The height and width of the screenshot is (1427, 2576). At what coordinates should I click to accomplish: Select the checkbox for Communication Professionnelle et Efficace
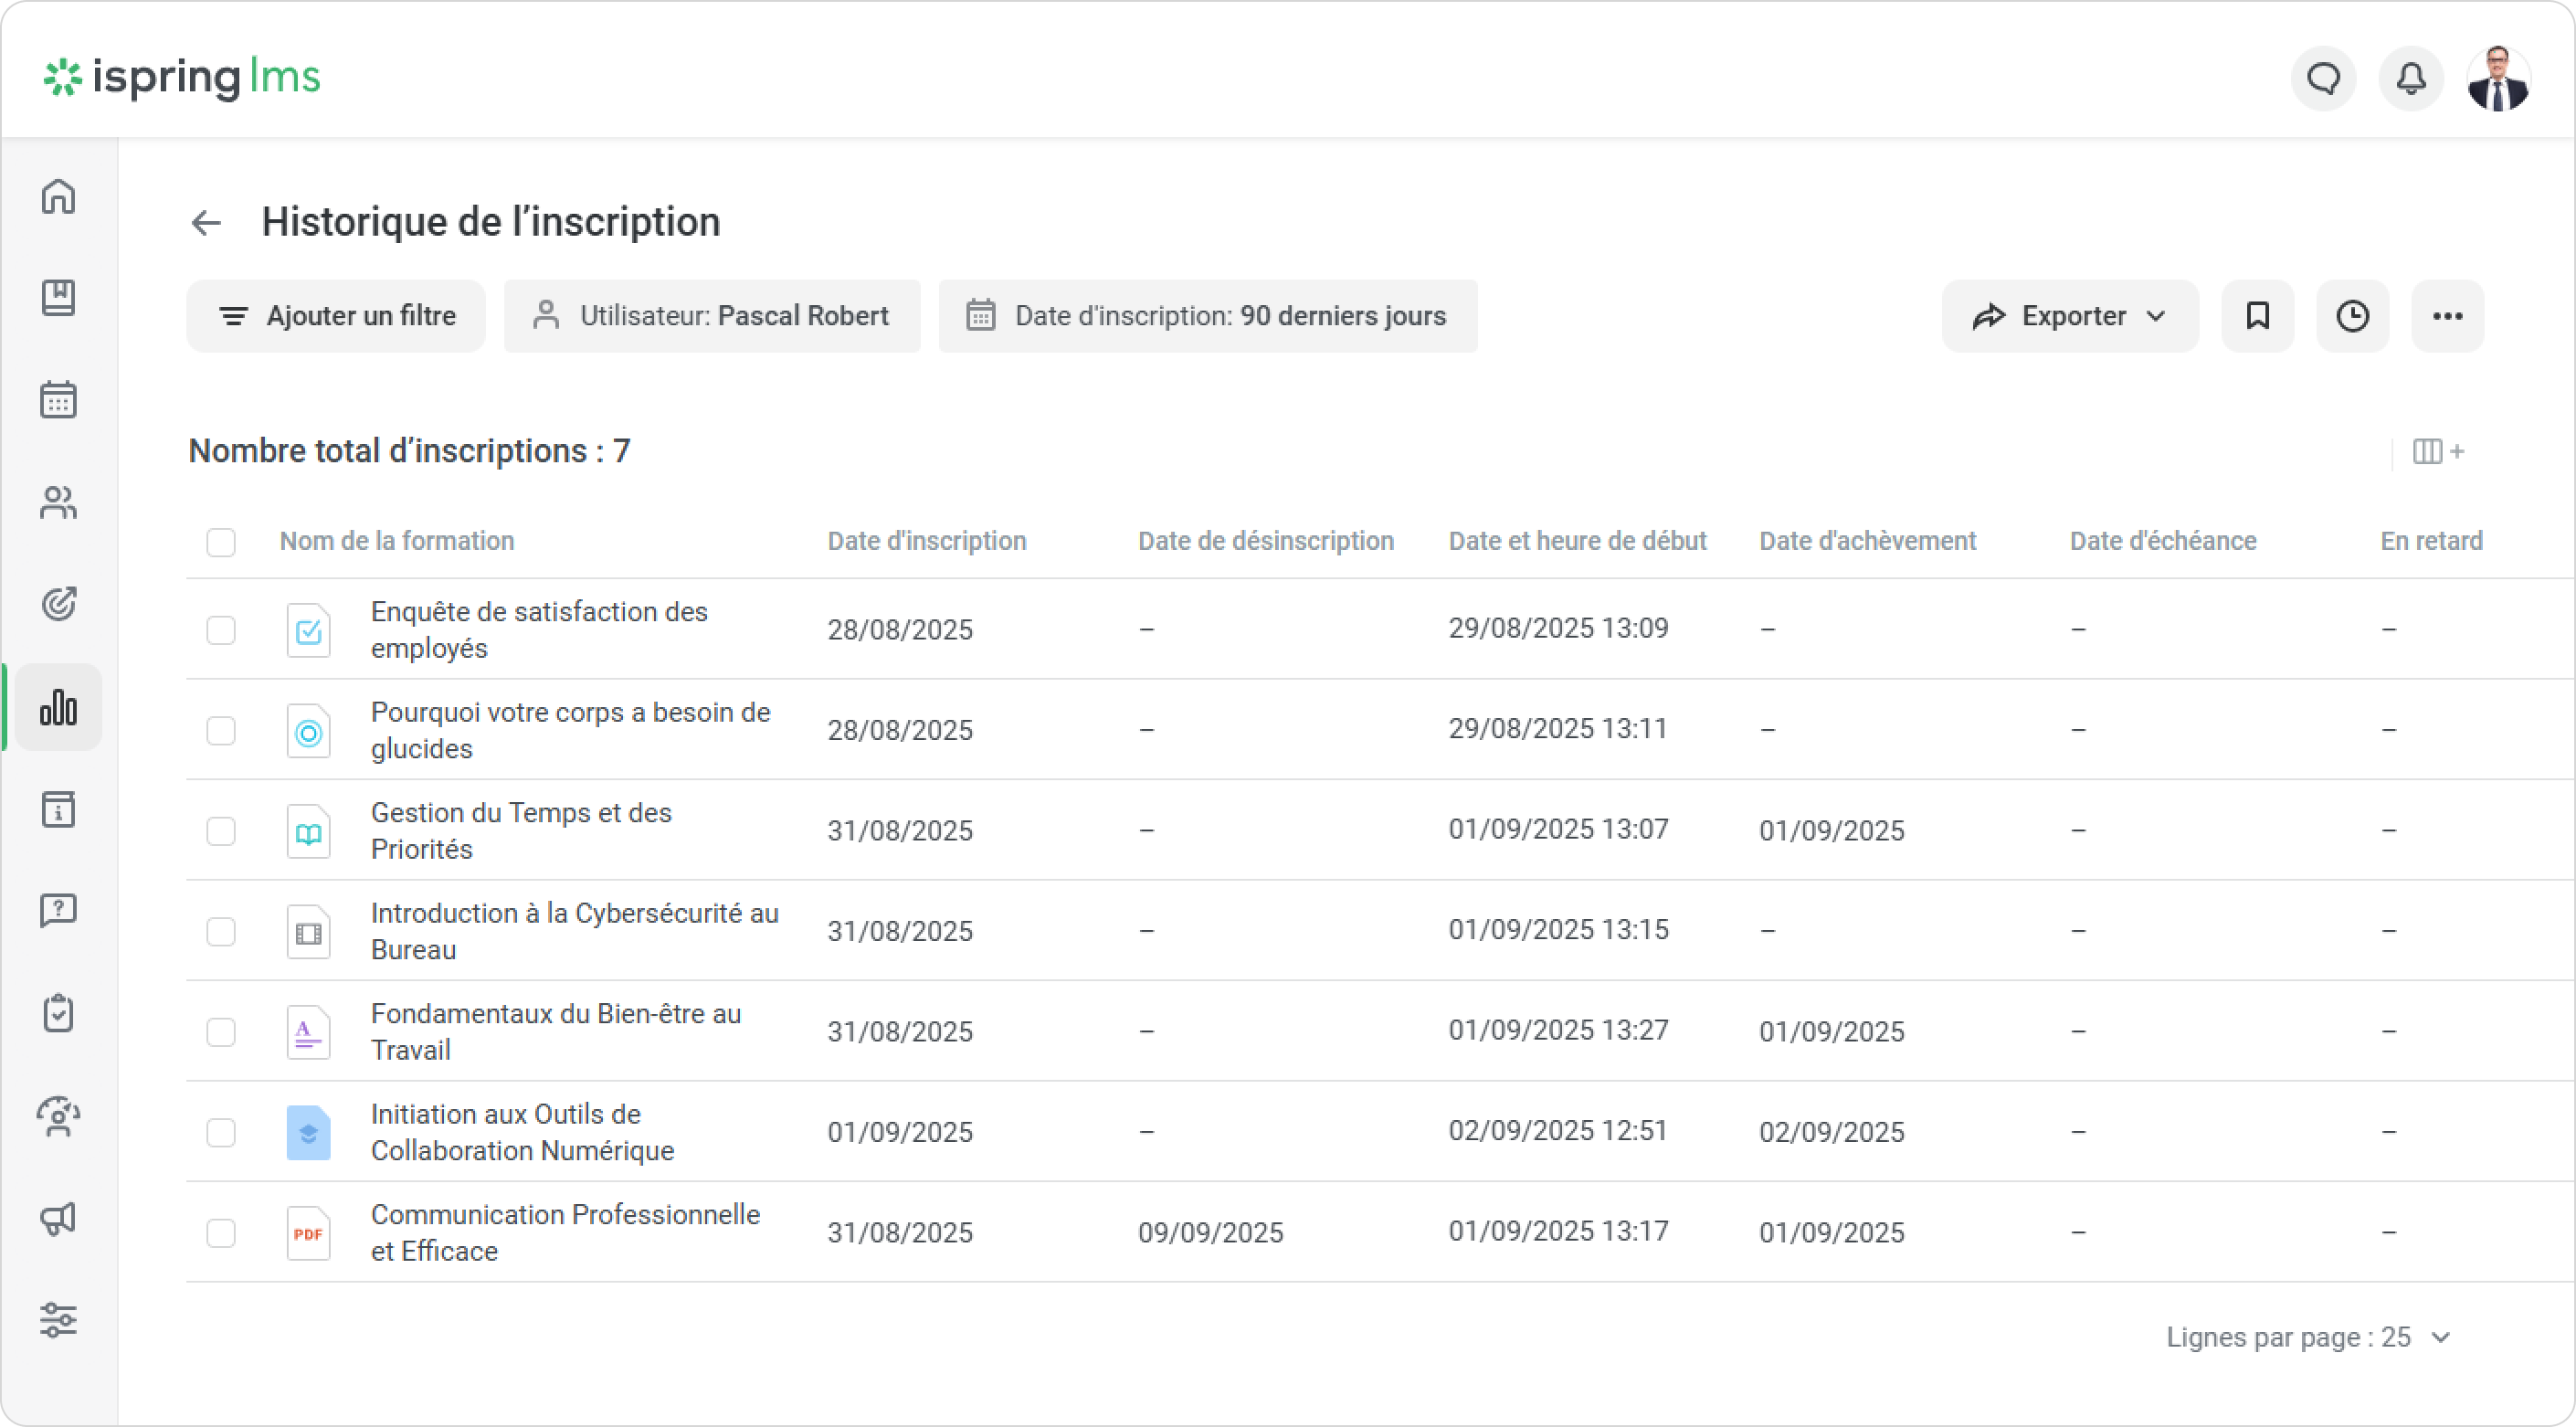coord(221,1233)
